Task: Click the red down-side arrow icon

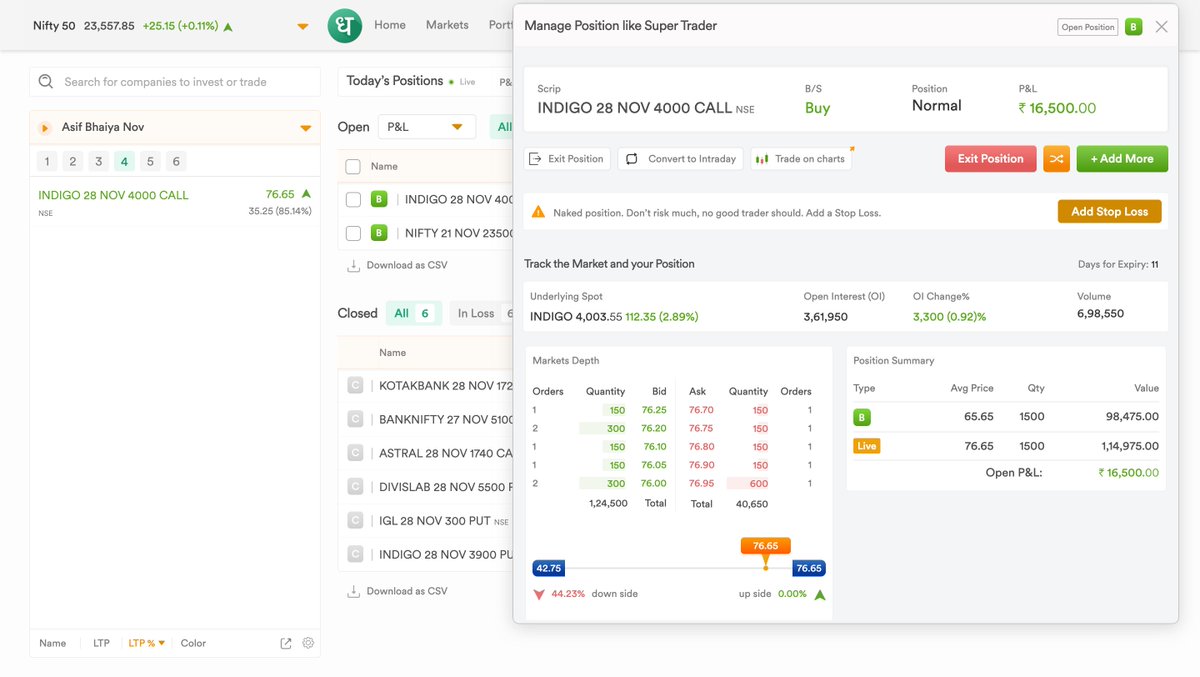Action: click(539, 594)
